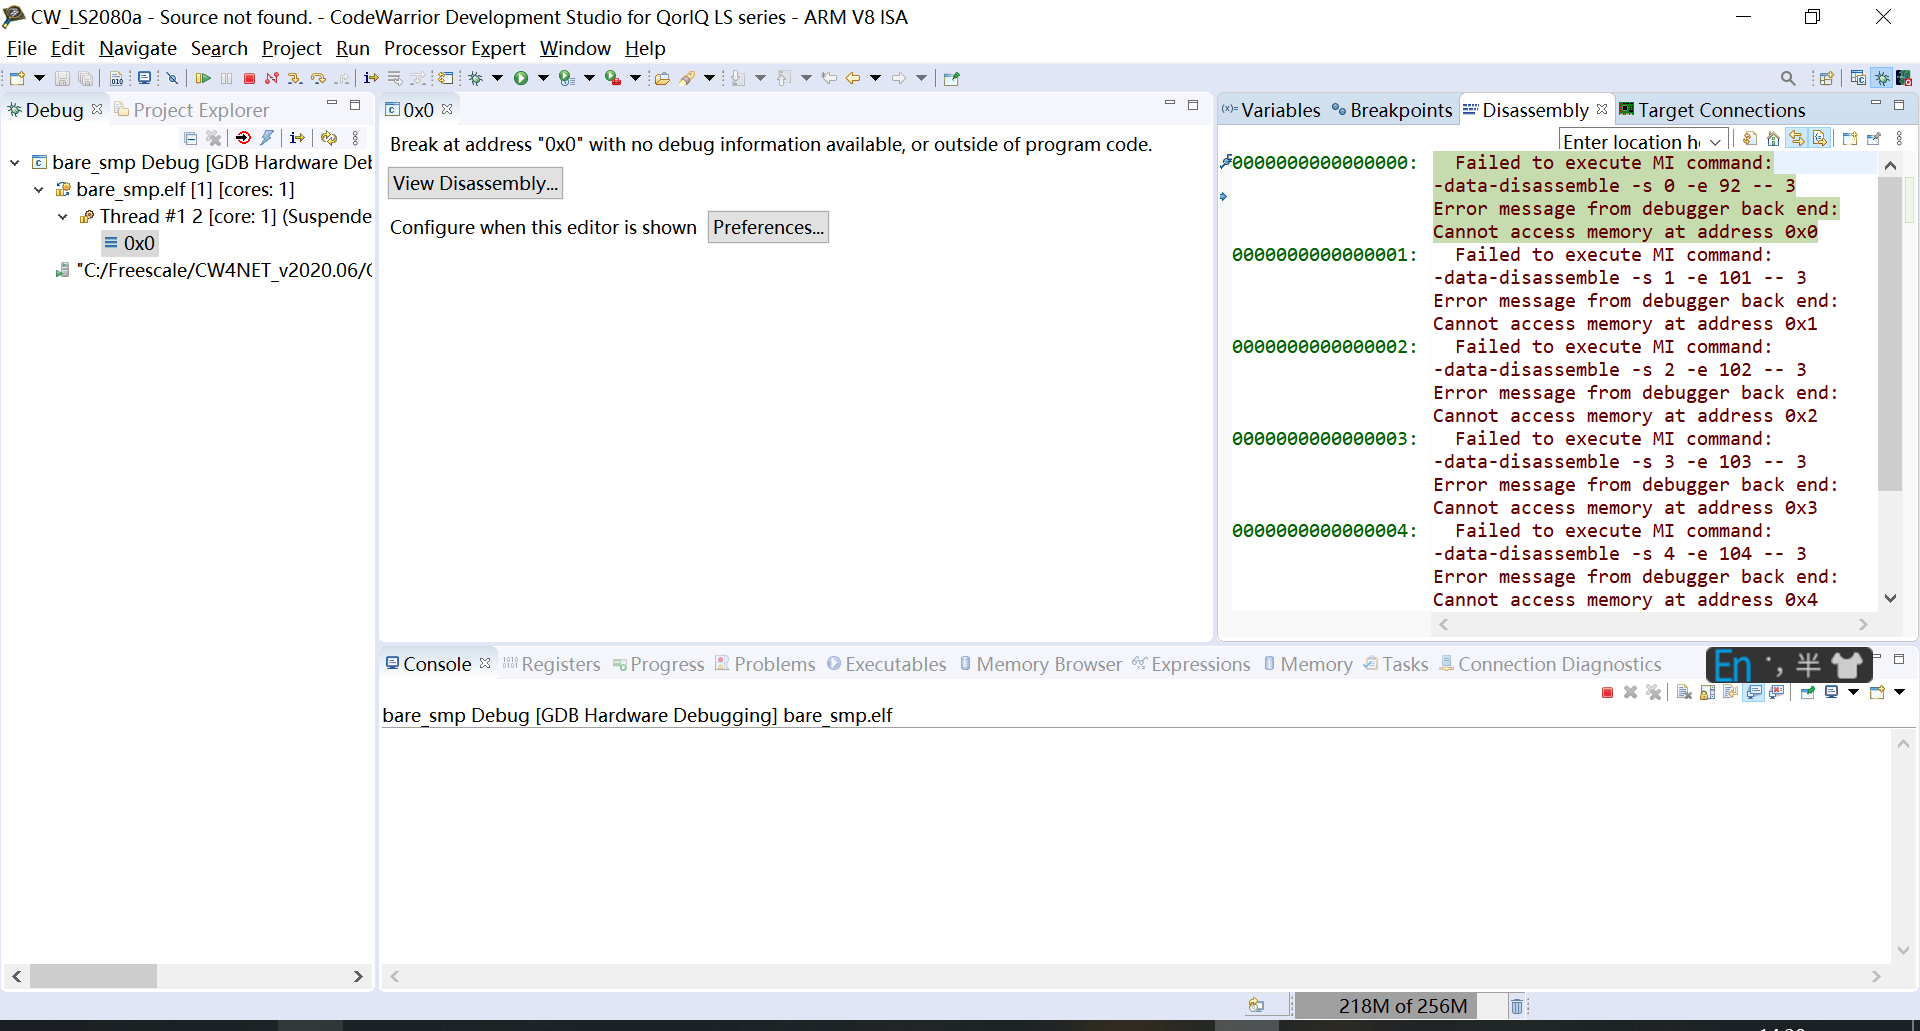Refresh the Disassembly view
Screen dimensions: 1920x1031
1750,138
